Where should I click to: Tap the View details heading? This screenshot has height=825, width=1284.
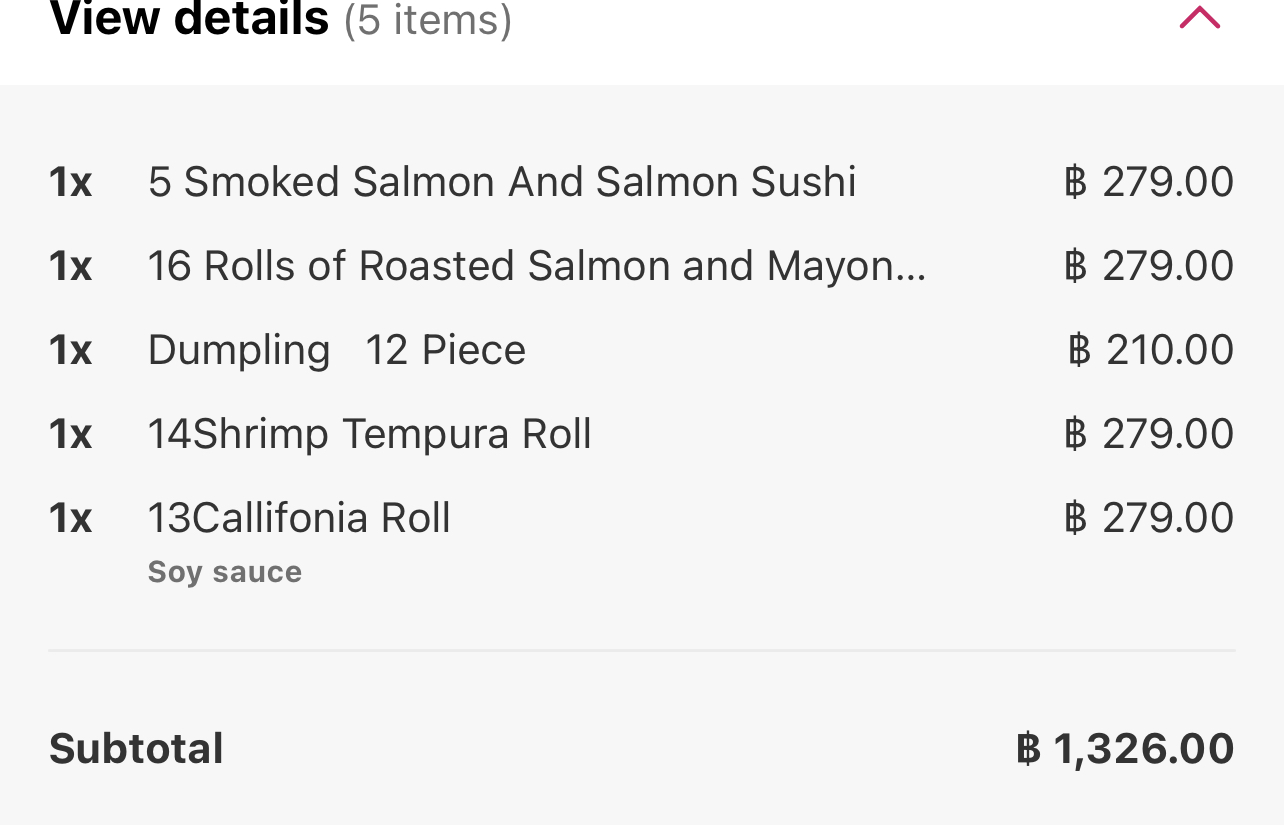coord(189,19)
